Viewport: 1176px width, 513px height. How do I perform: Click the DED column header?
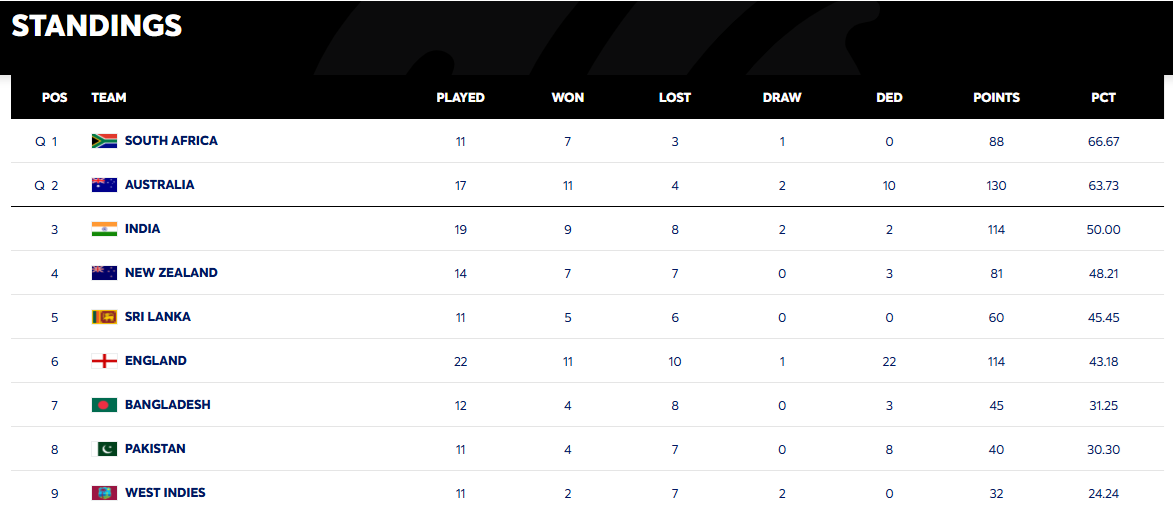point(889,98)
